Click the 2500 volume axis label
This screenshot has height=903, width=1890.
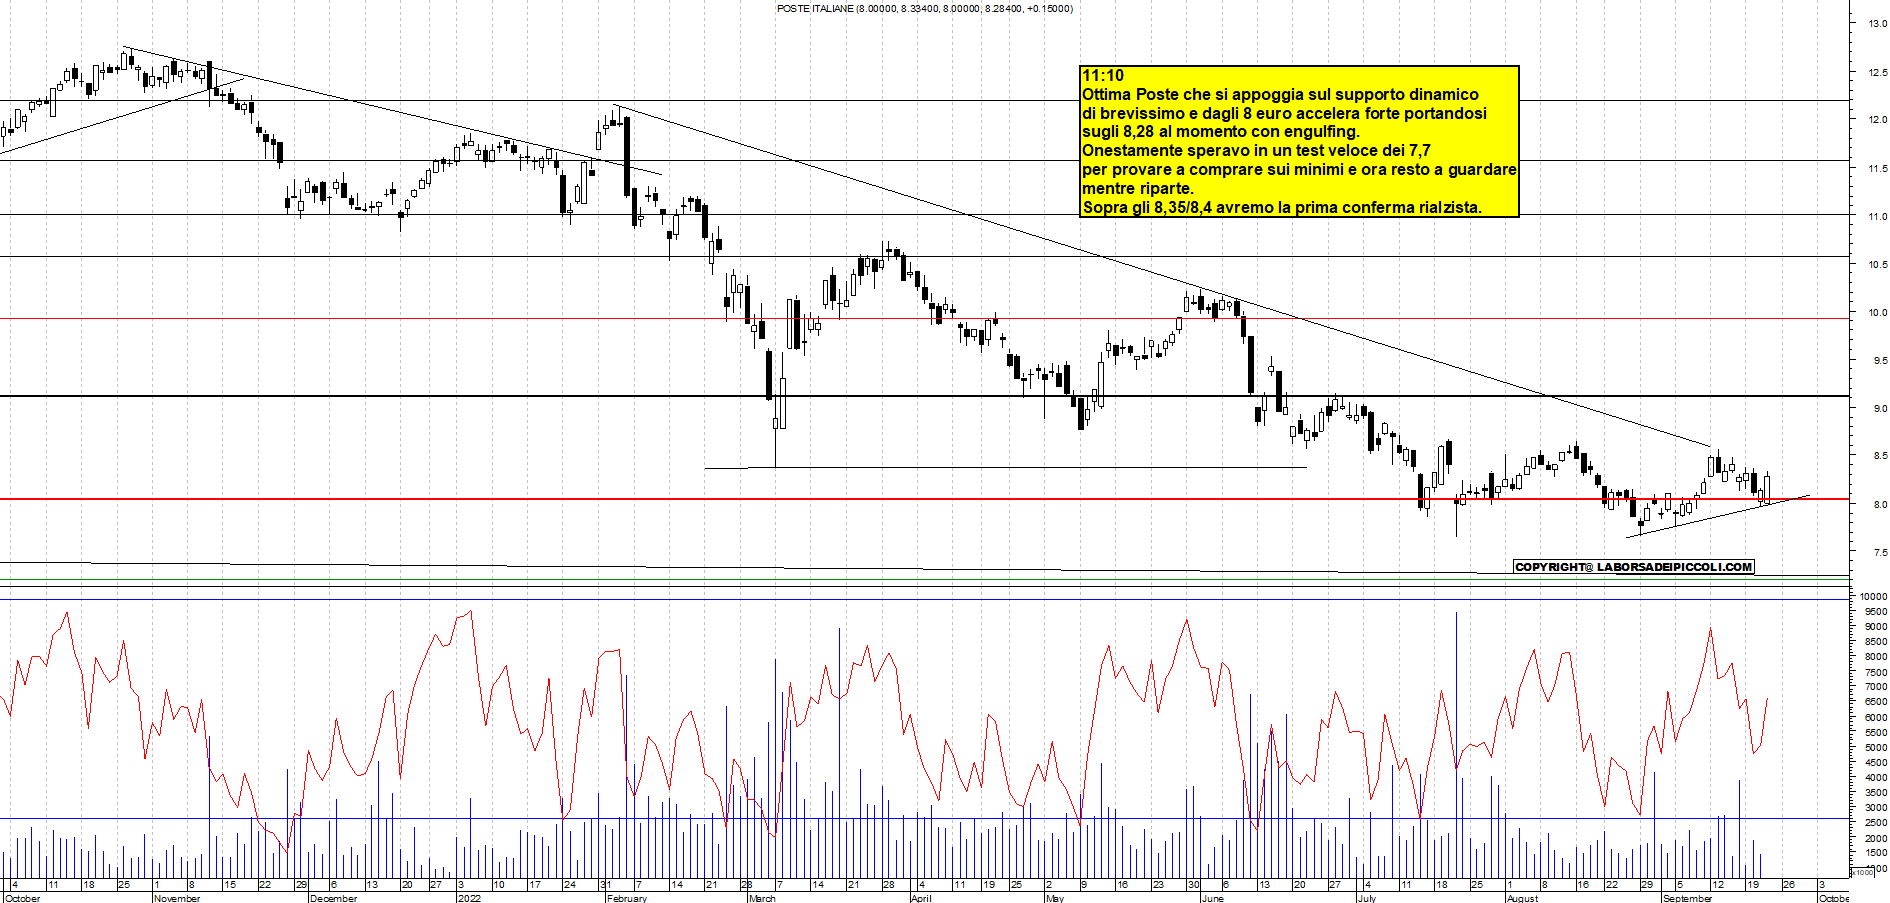tap(1875, 822)
